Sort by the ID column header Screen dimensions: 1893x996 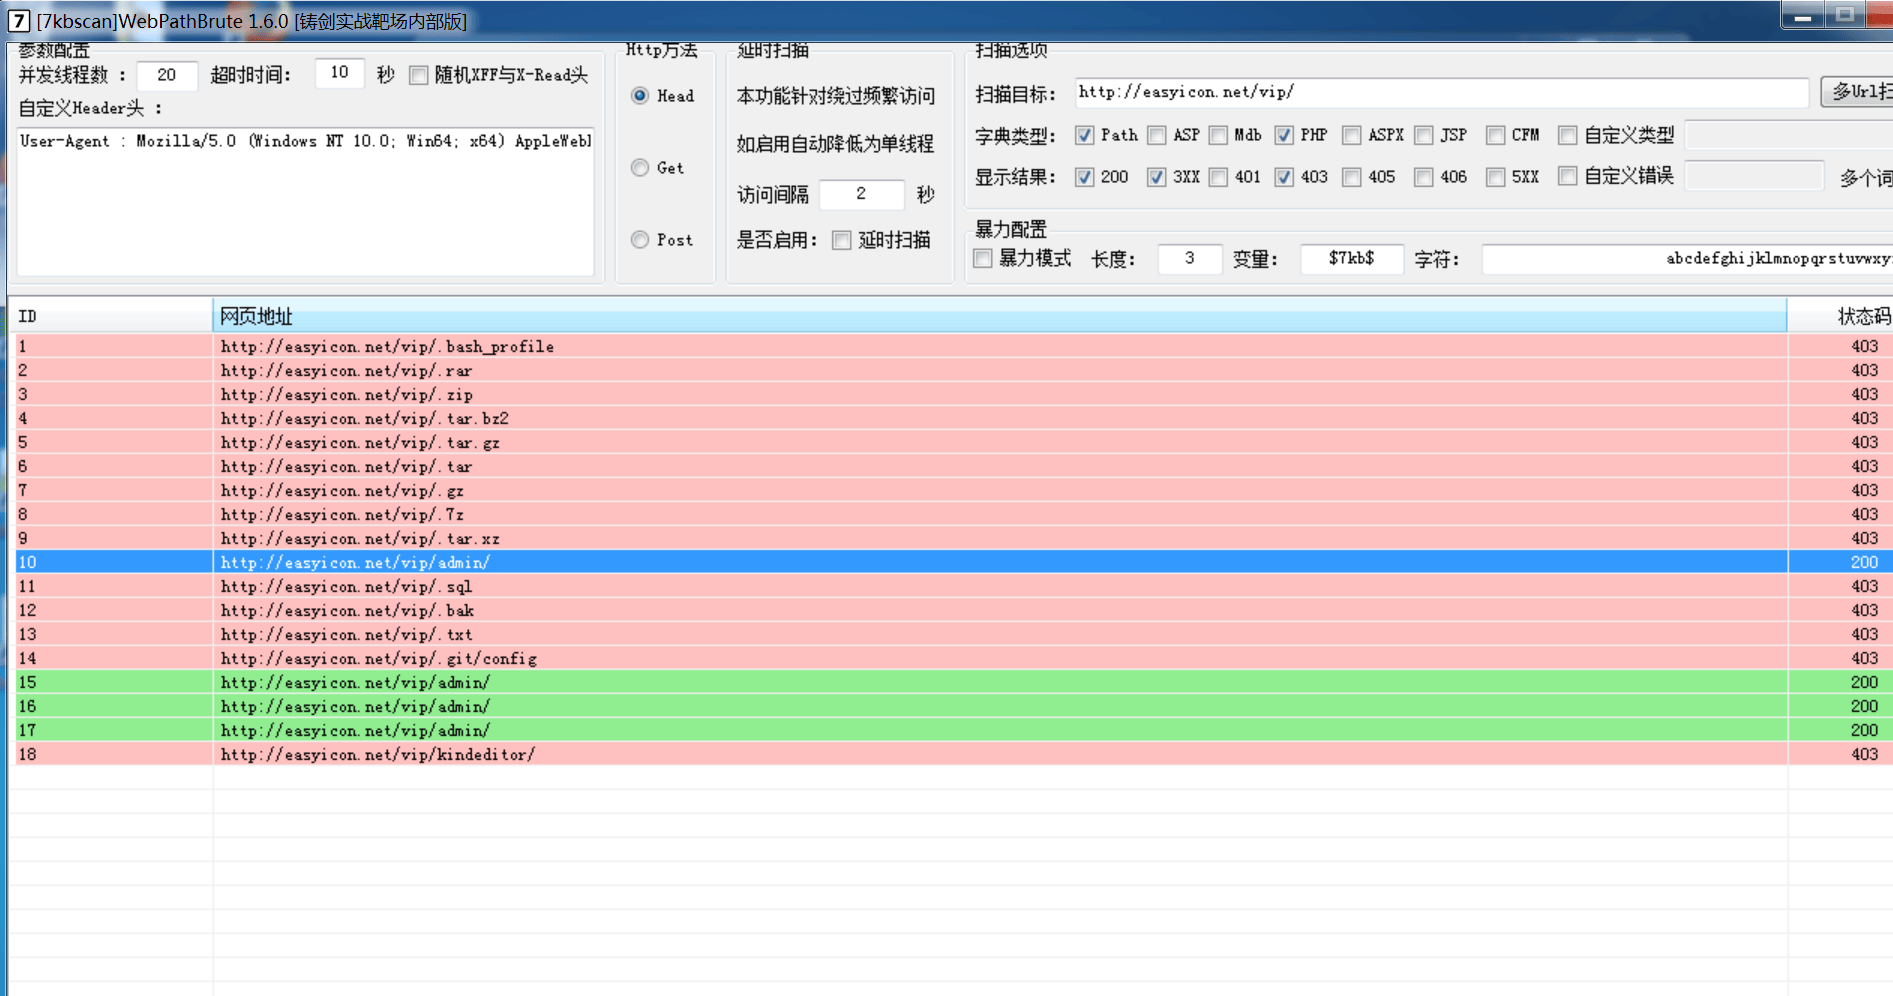point(110,316)
